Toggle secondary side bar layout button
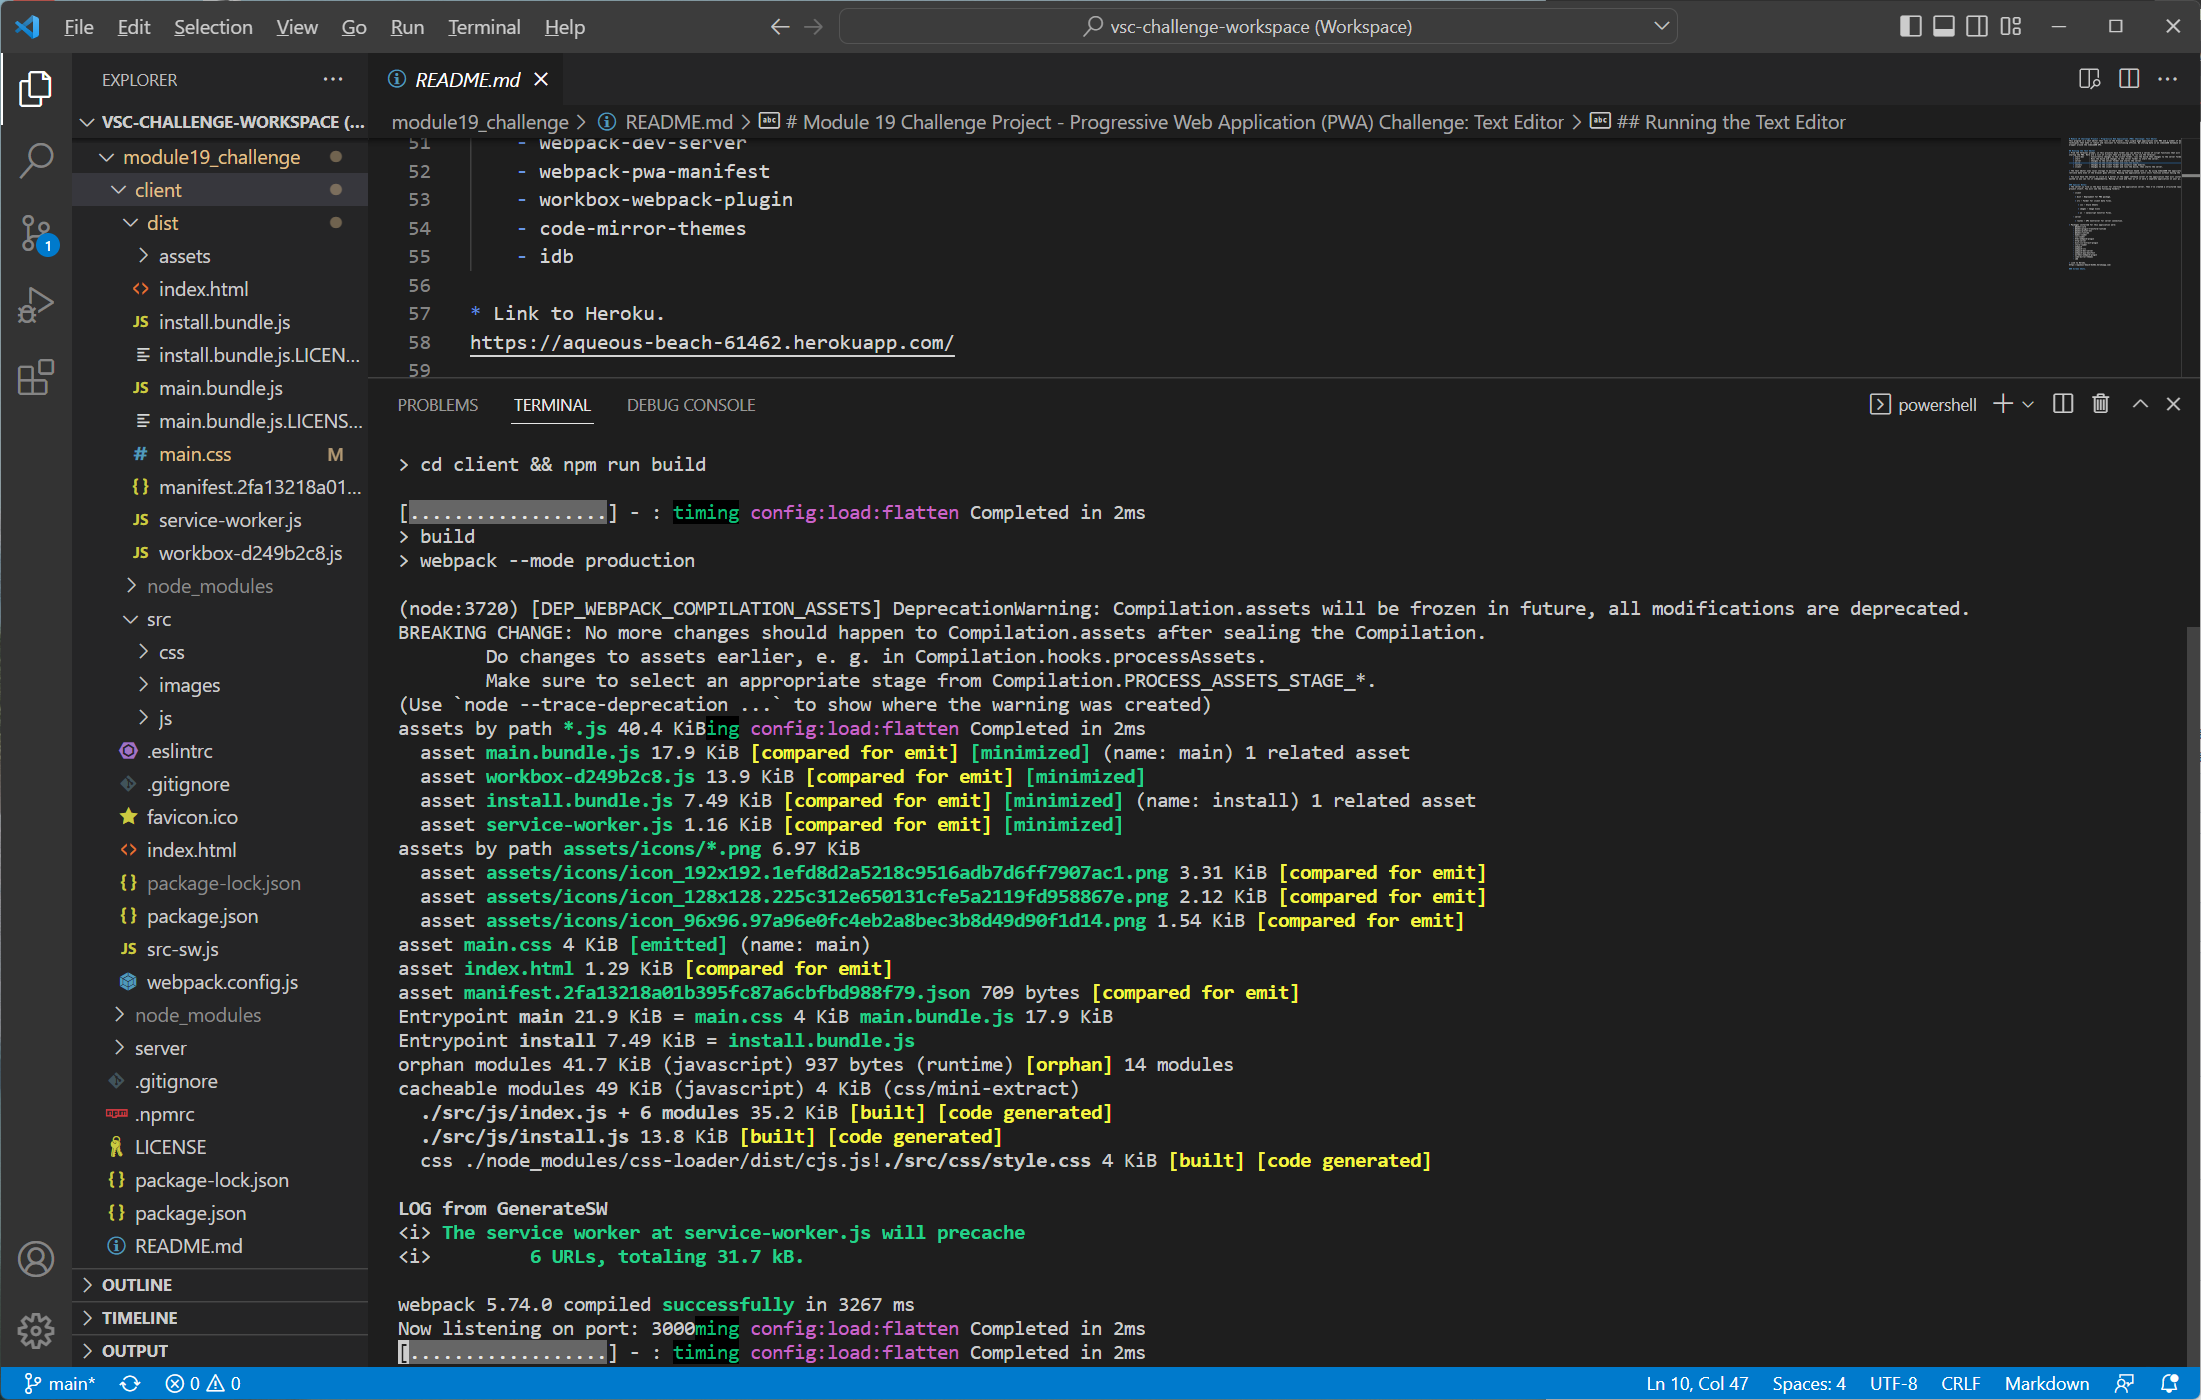This screenshot has height=1400, width=2201. pyautogui.click(x=1977, y=26)
